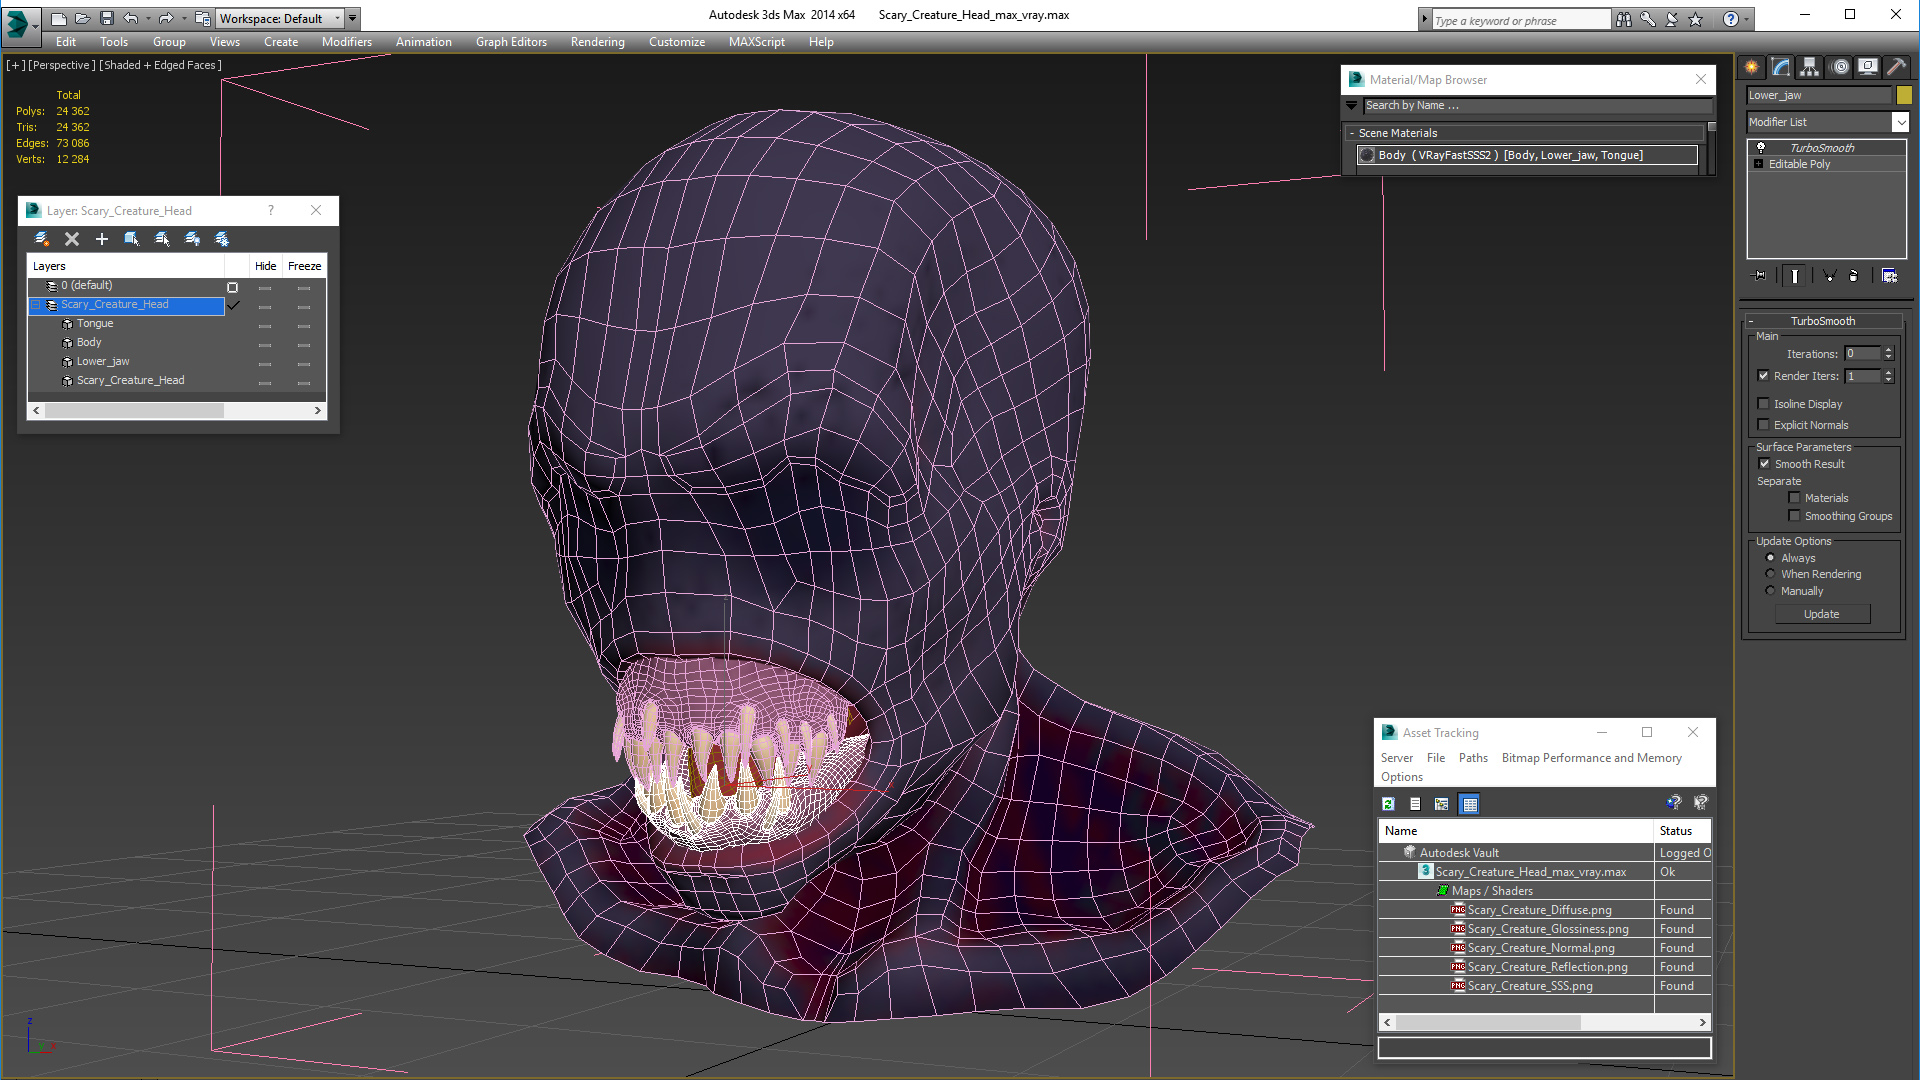The width and height of the screenshot is (1920, 1080).
Task: Collapse the Scary_Creature_Head layer tree
Action: pos(36,305)
